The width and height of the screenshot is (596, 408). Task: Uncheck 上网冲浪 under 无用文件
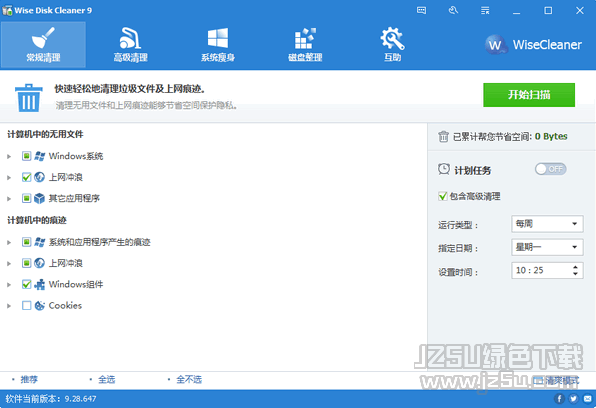tap(26, 177)
